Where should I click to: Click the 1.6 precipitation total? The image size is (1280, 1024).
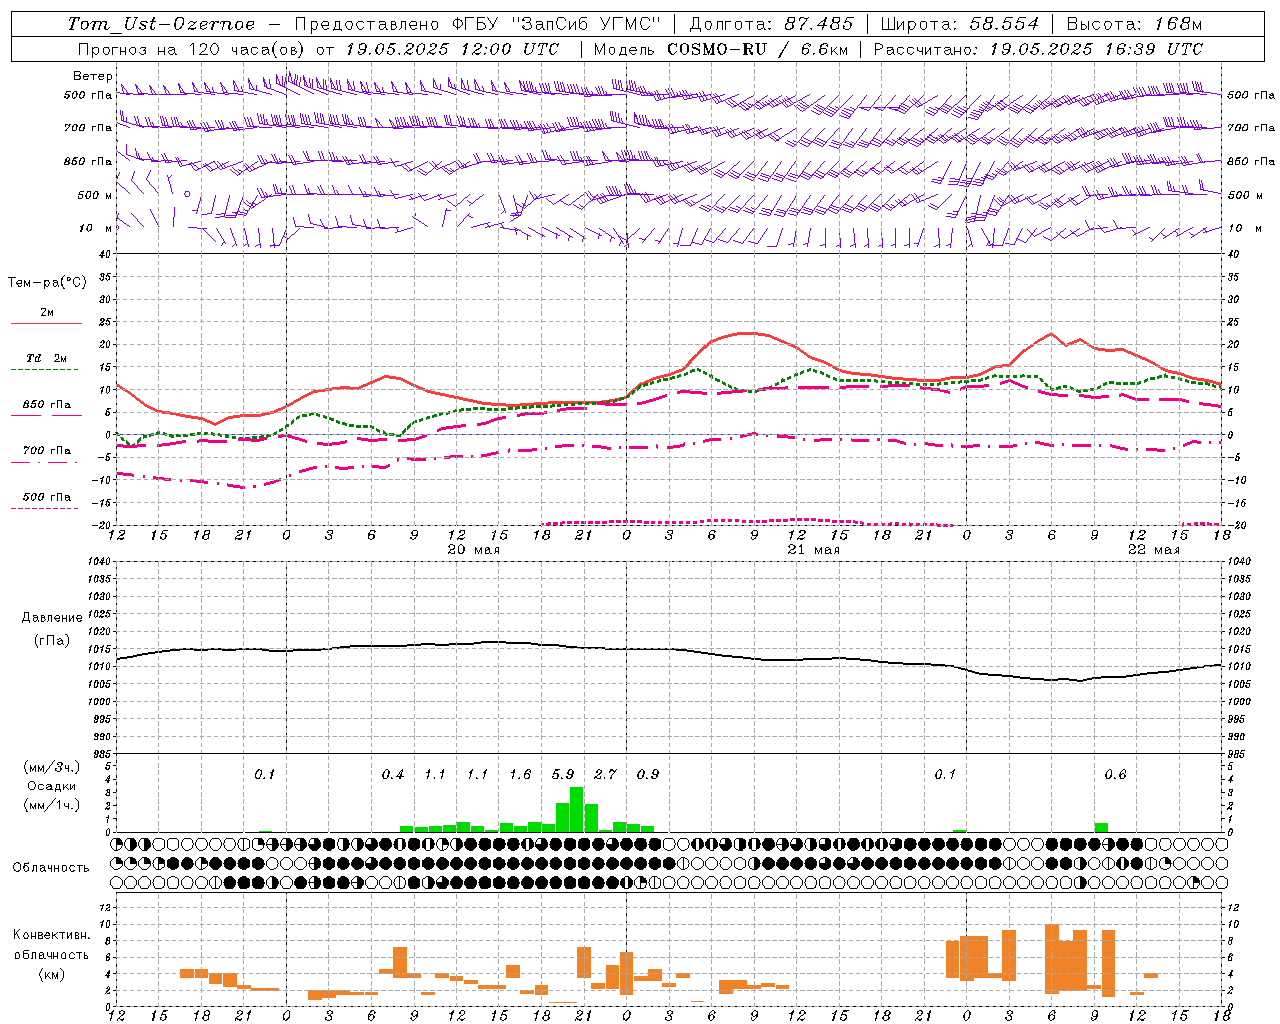[x=520, y=775]
